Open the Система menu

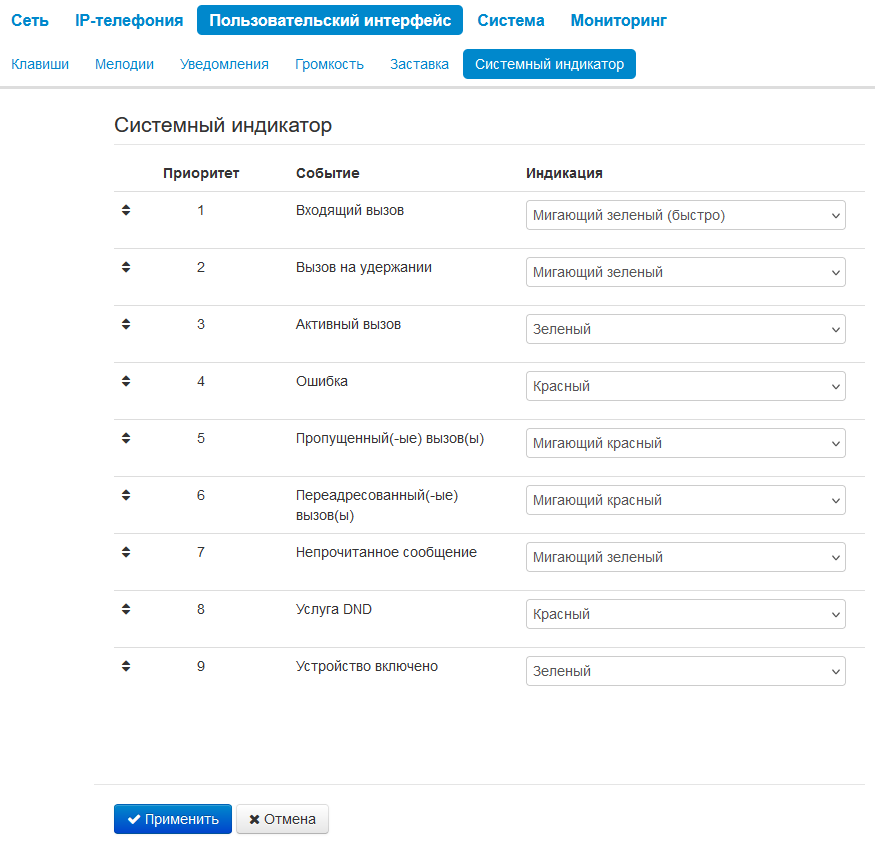coord(511,20)
